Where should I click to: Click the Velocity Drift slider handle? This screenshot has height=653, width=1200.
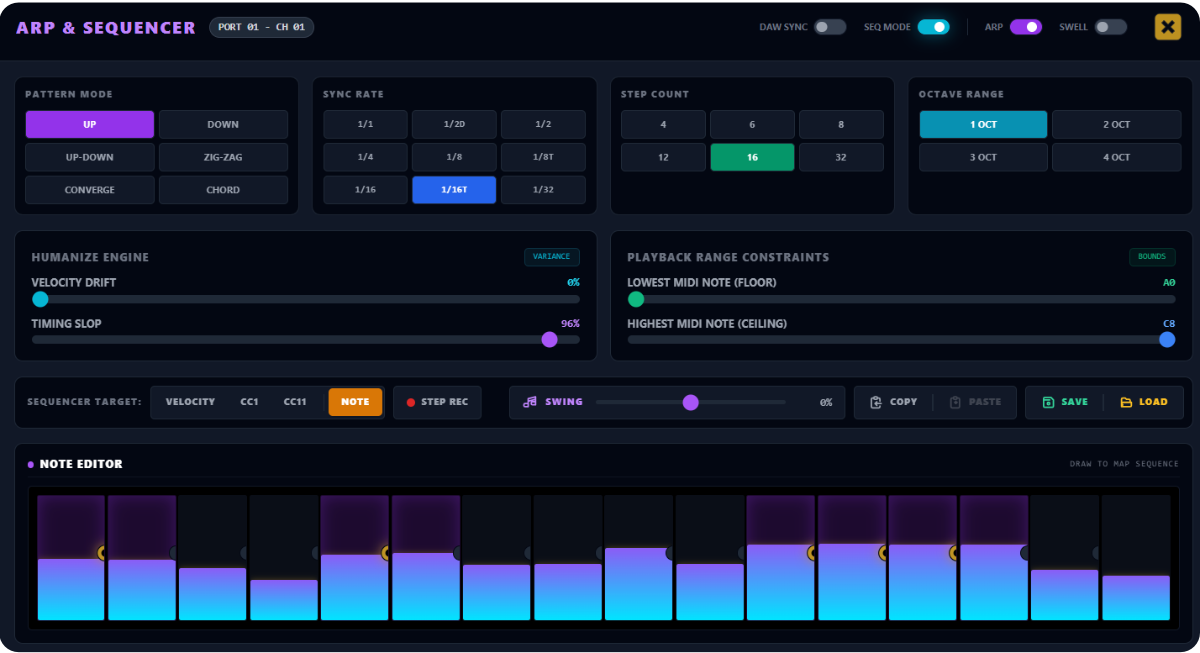tap(40, 298)
